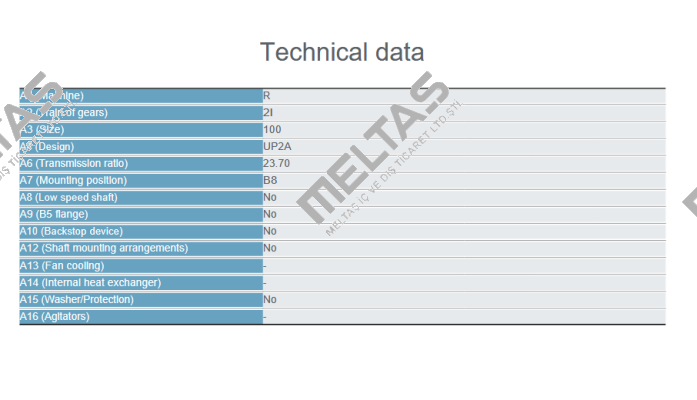The height and width of the screenshot is (400, 697).
Task: Select the A15 (Washer/Protection) label
Action: (76, 299)
